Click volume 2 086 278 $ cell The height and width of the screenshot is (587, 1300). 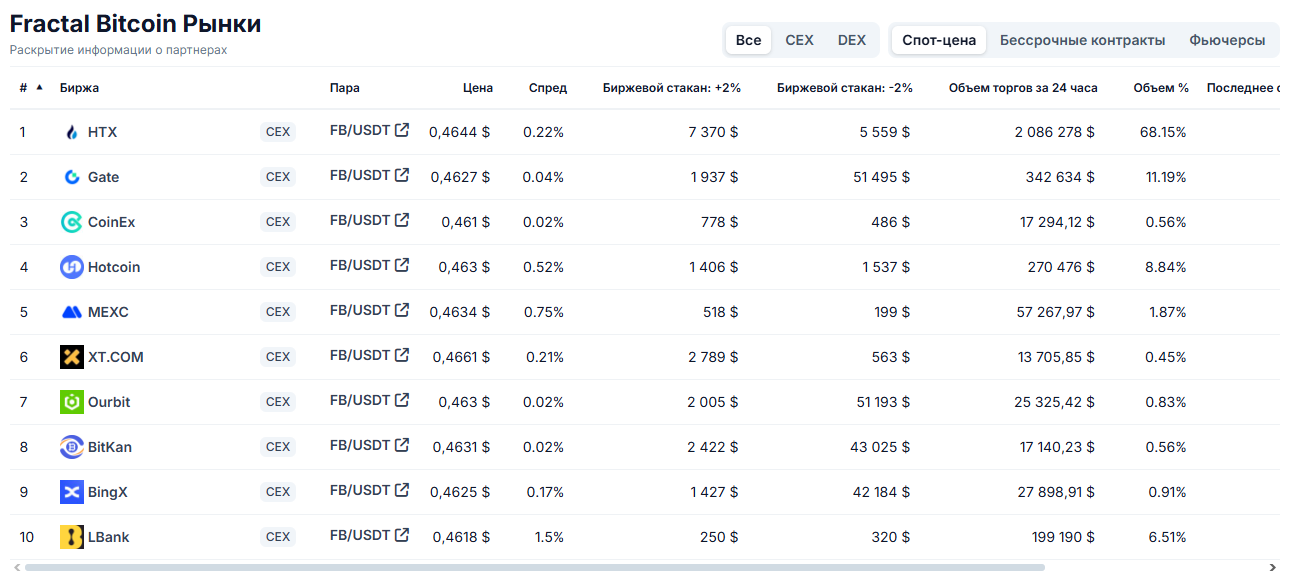click(1055, 132)
